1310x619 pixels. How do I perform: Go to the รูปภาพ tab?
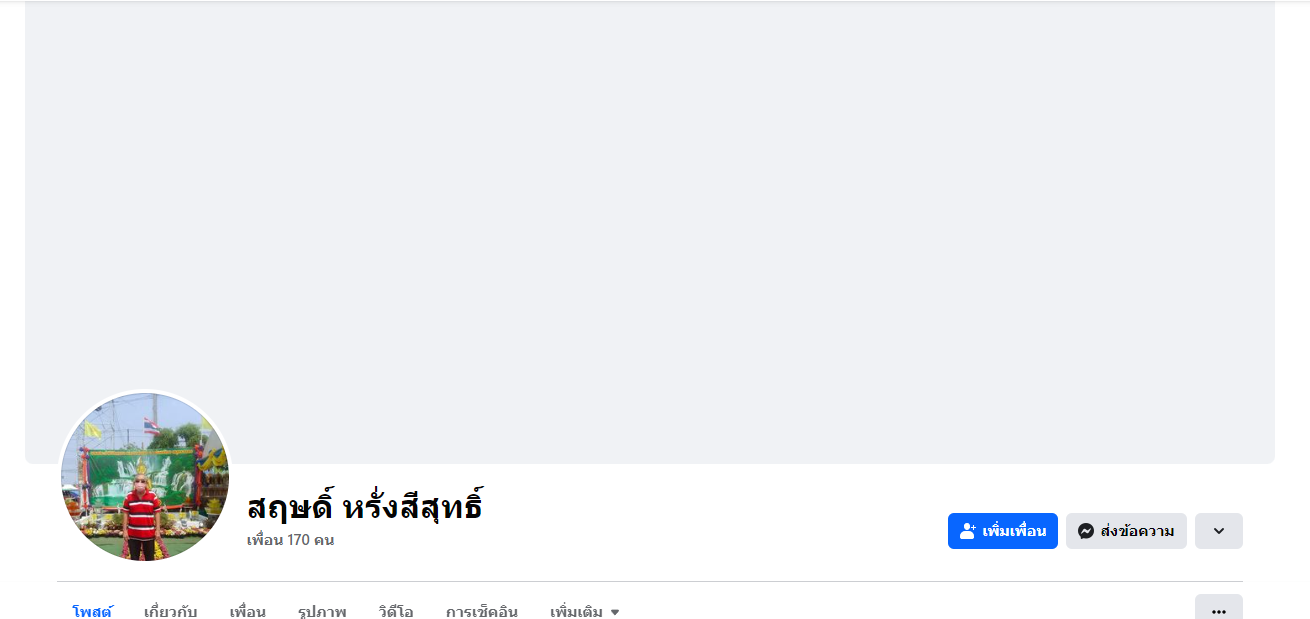tap(322, 610)
